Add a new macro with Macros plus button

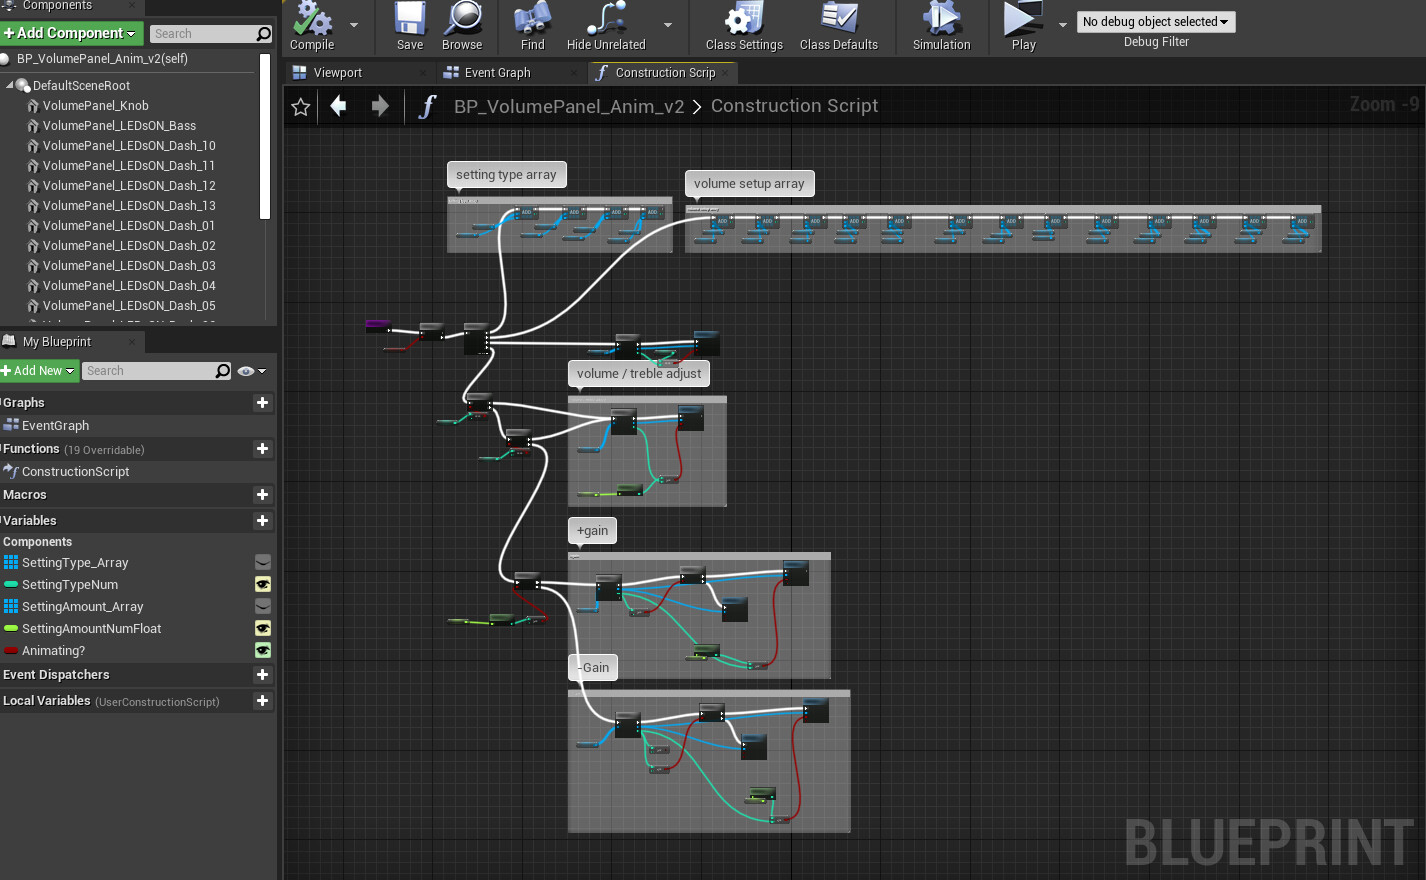pyautogui.click(x=263, y=495)
